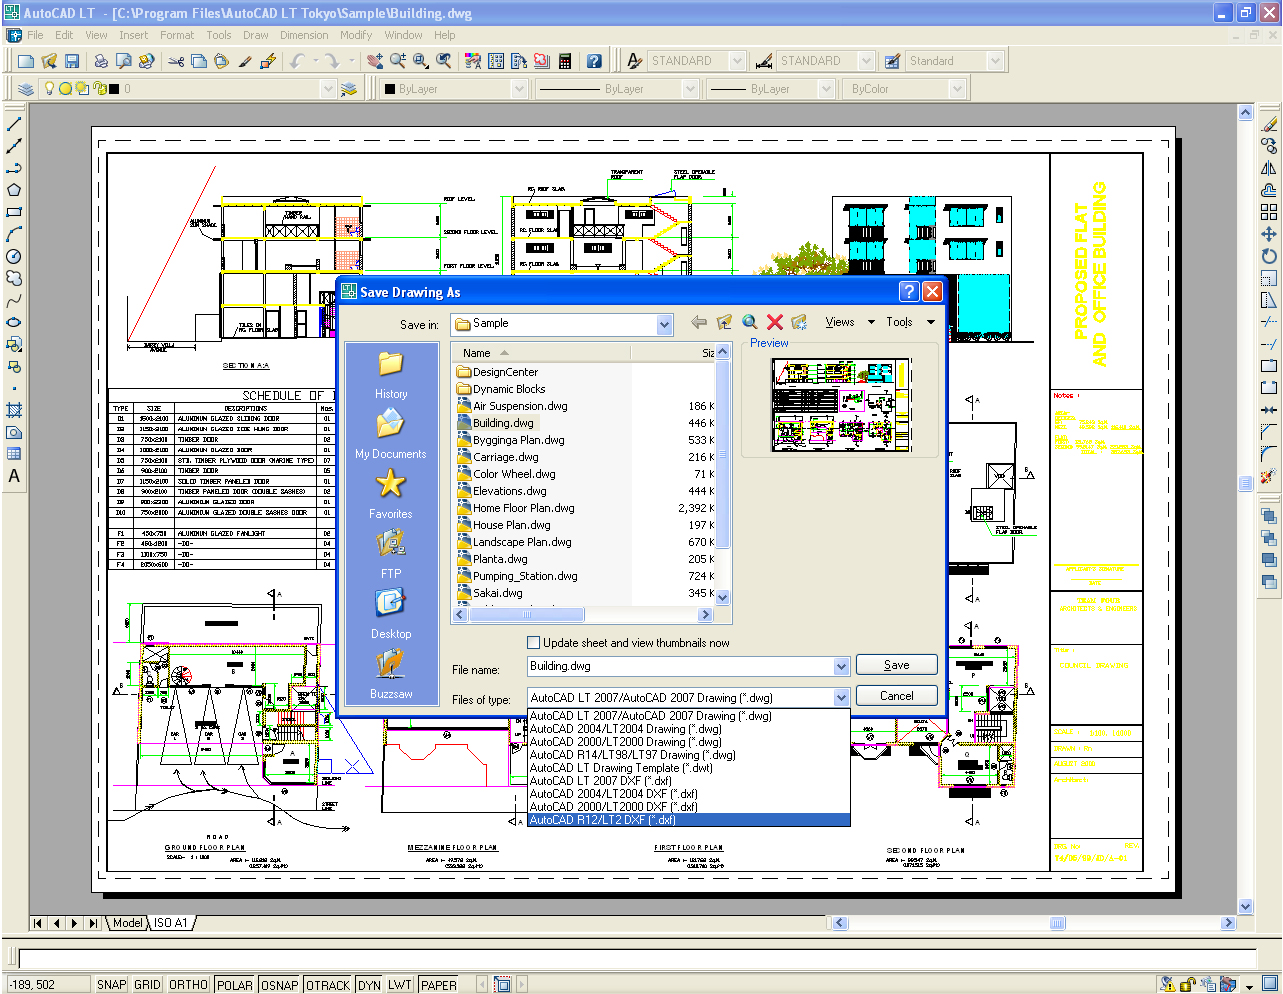Go to My Documents in the places bar
The height and width of the screenshot is (994, 1283).
pos(391,434)
